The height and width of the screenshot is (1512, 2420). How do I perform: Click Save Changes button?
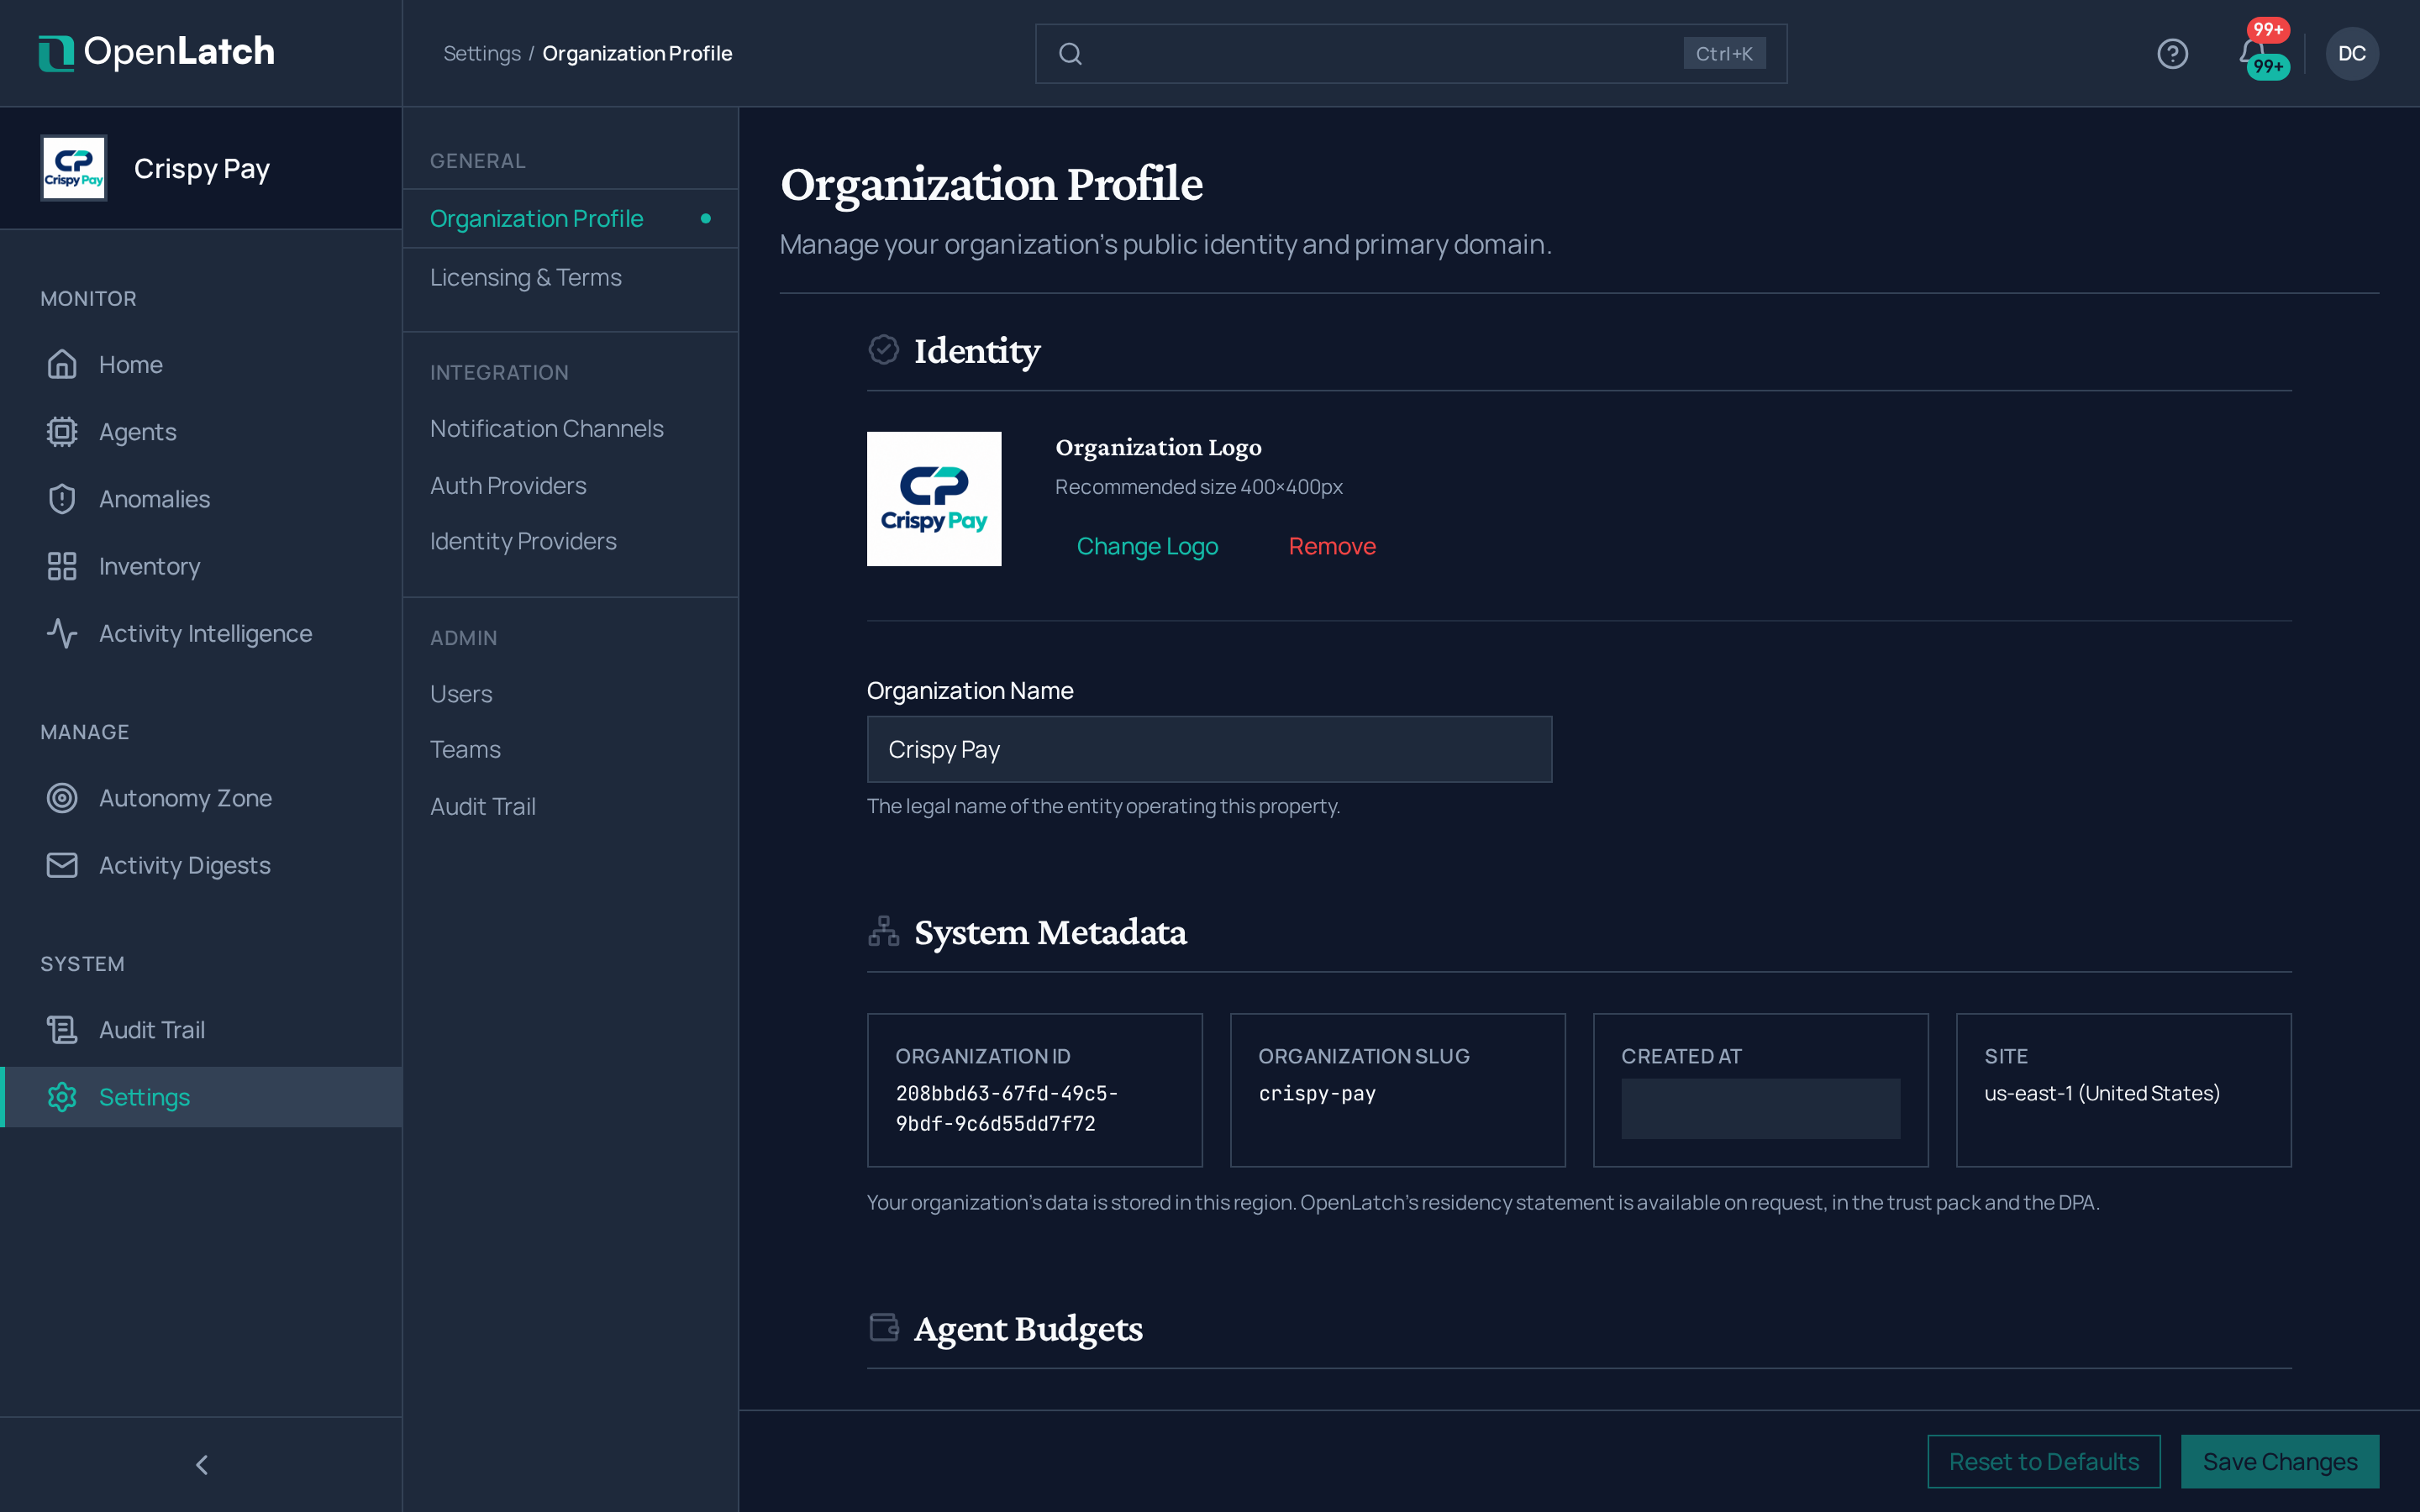point(2280,1462)
